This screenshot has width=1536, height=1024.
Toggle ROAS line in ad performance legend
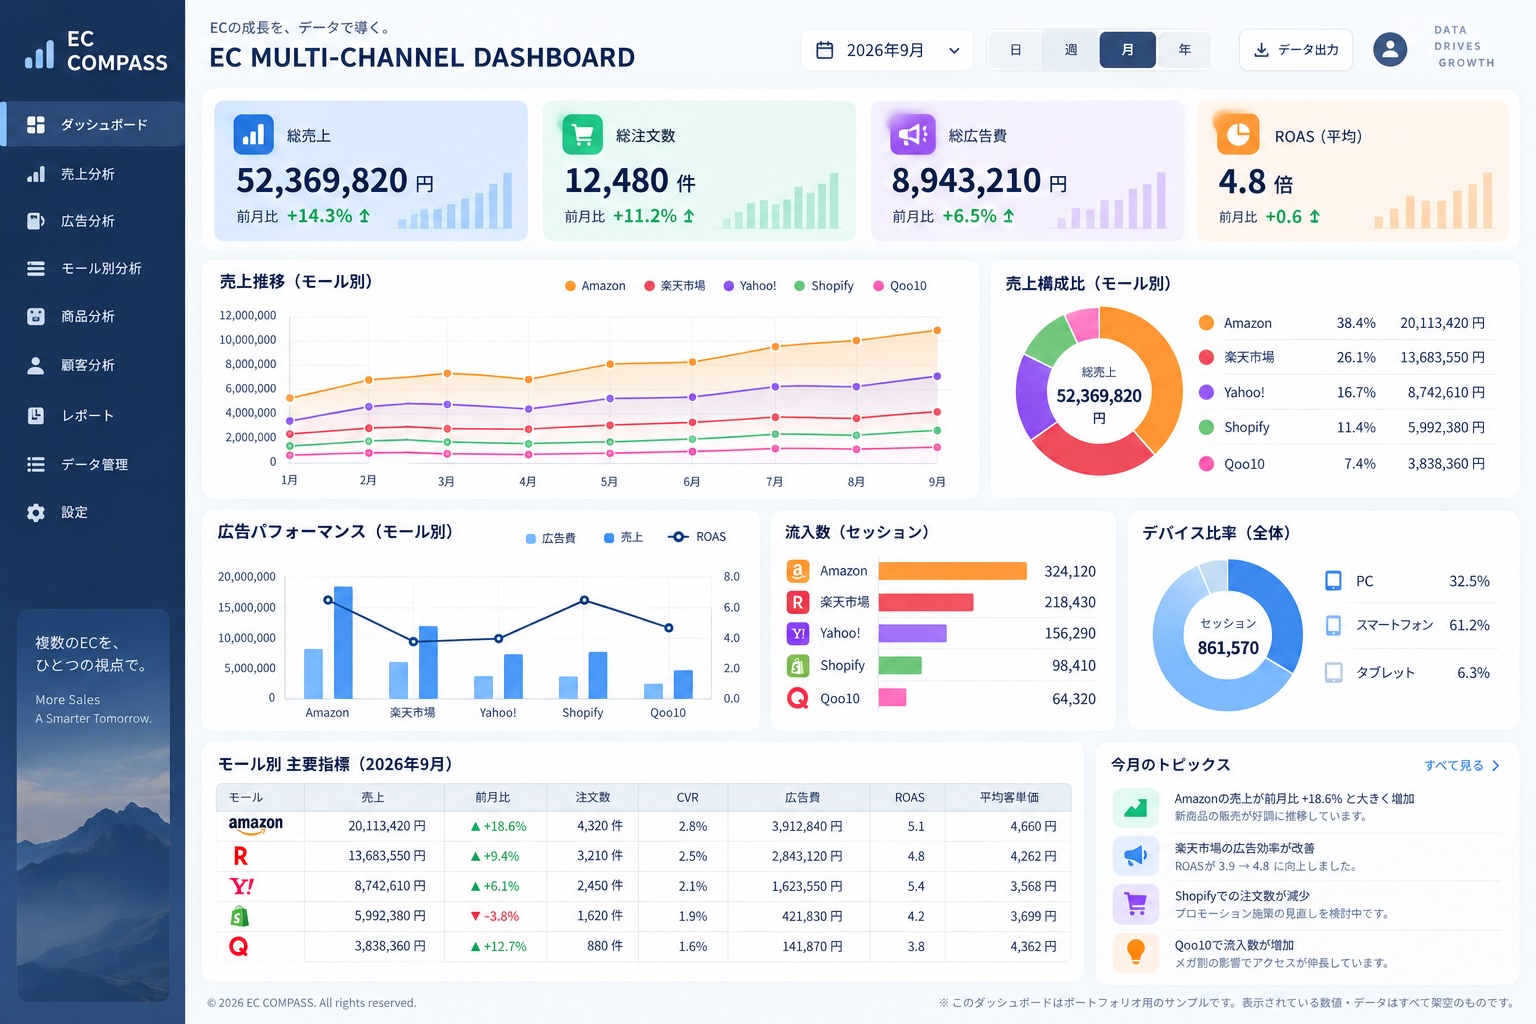tap(697, 537)
